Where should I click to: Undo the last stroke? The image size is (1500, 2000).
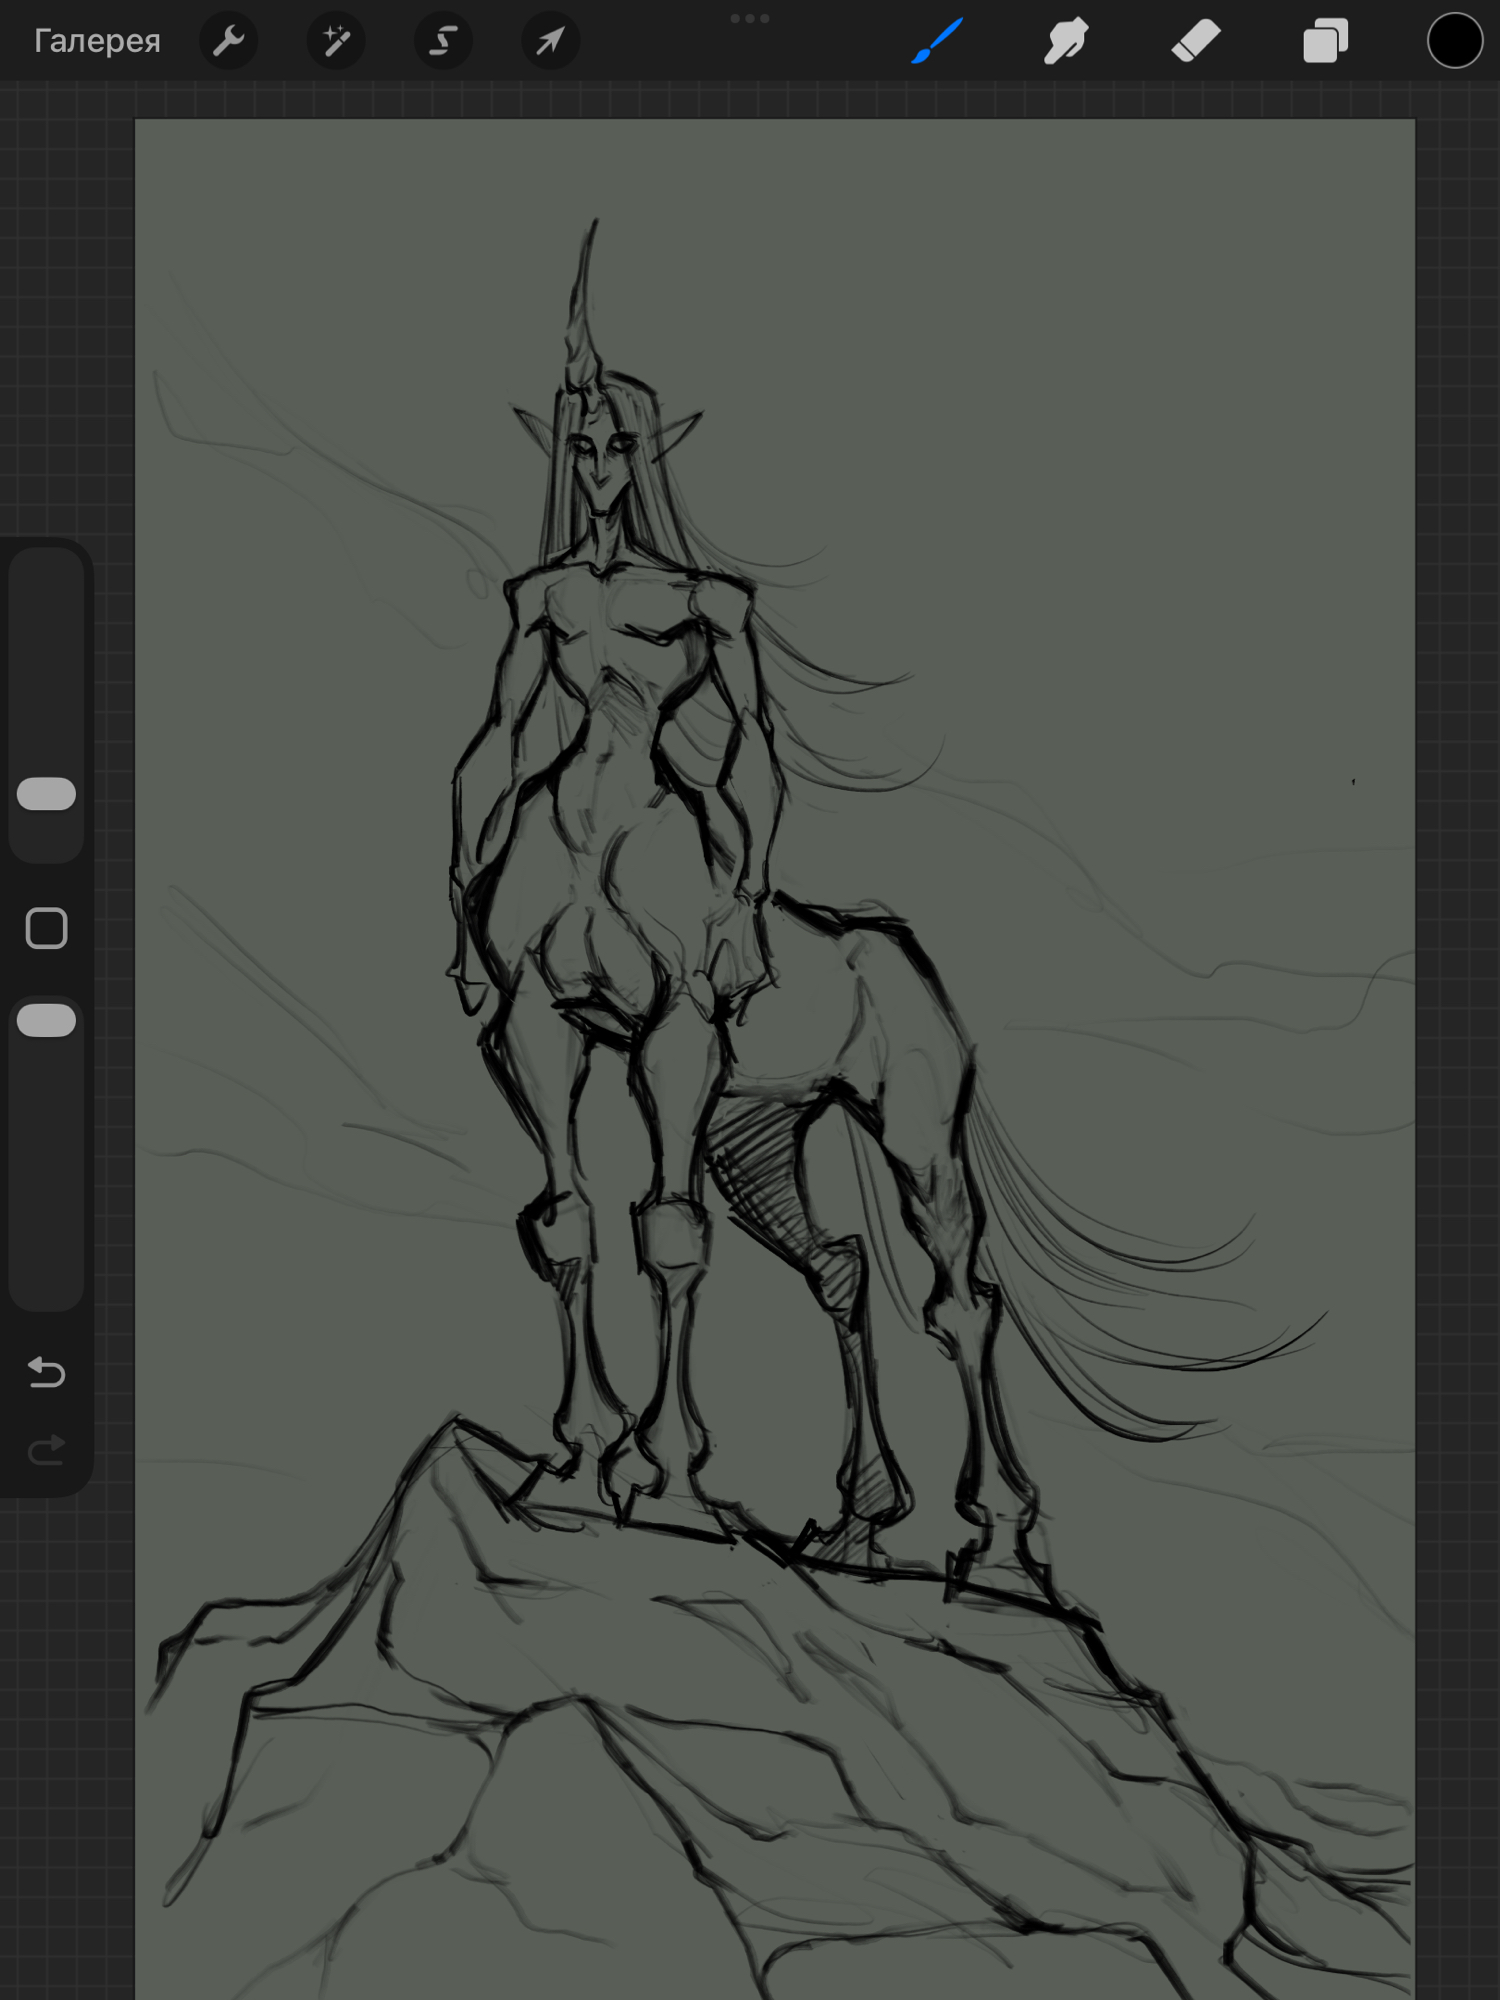(47, 1373)
